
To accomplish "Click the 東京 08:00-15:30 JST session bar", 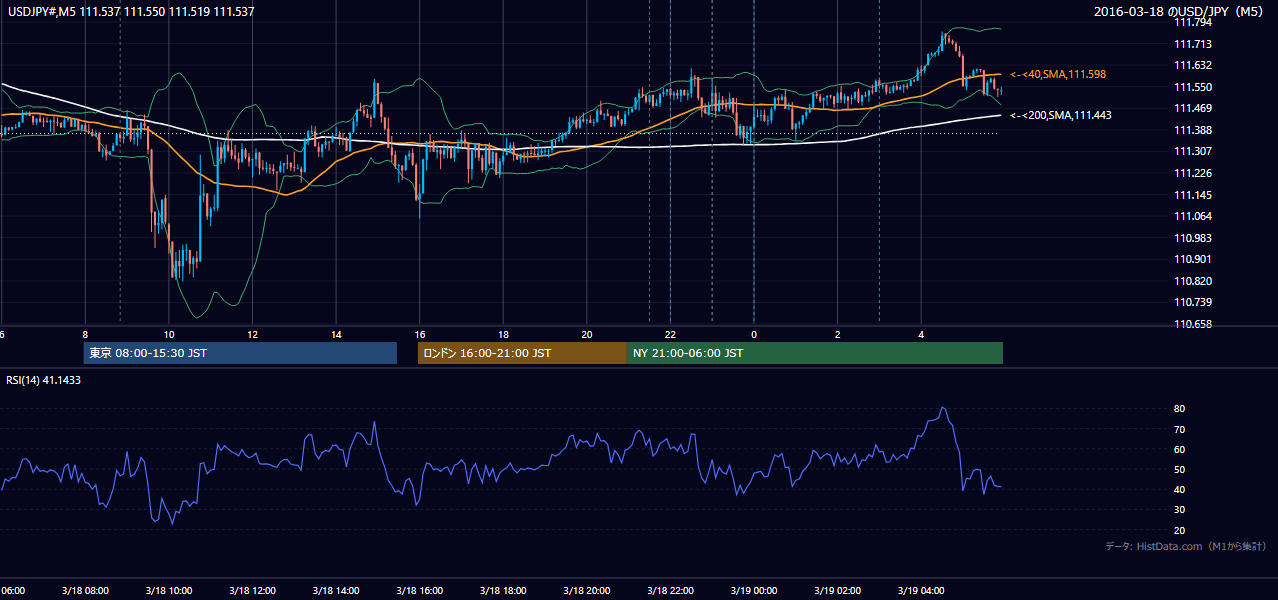I will (240, 353).
